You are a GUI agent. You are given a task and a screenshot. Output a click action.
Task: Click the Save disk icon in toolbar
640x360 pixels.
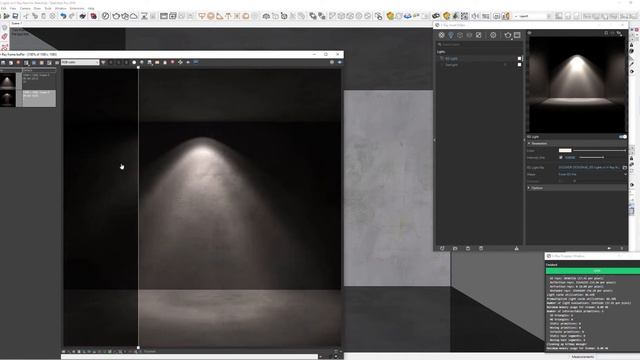click(x=16, y=16)
